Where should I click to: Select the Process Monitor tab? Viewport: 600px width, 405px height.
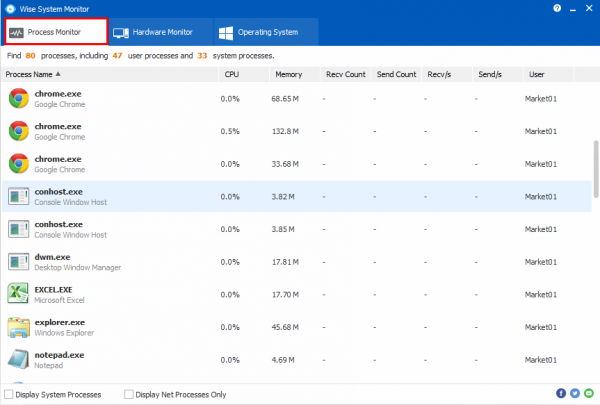[53, 32]
